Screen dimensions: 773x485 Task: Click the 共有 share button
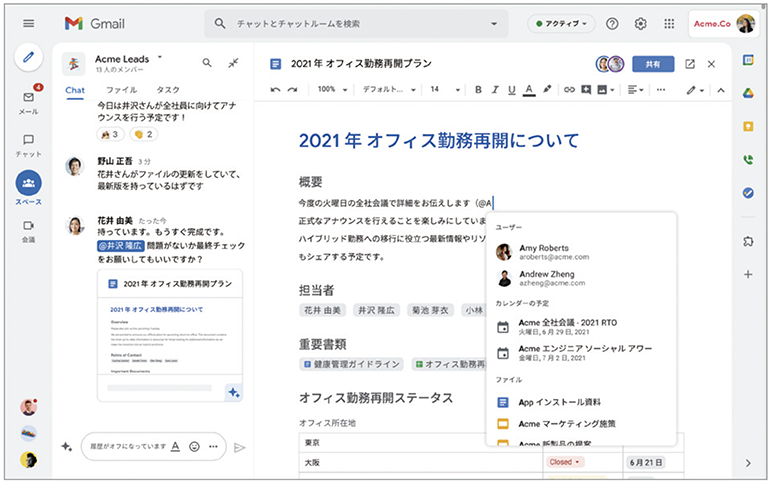(653, 64)
